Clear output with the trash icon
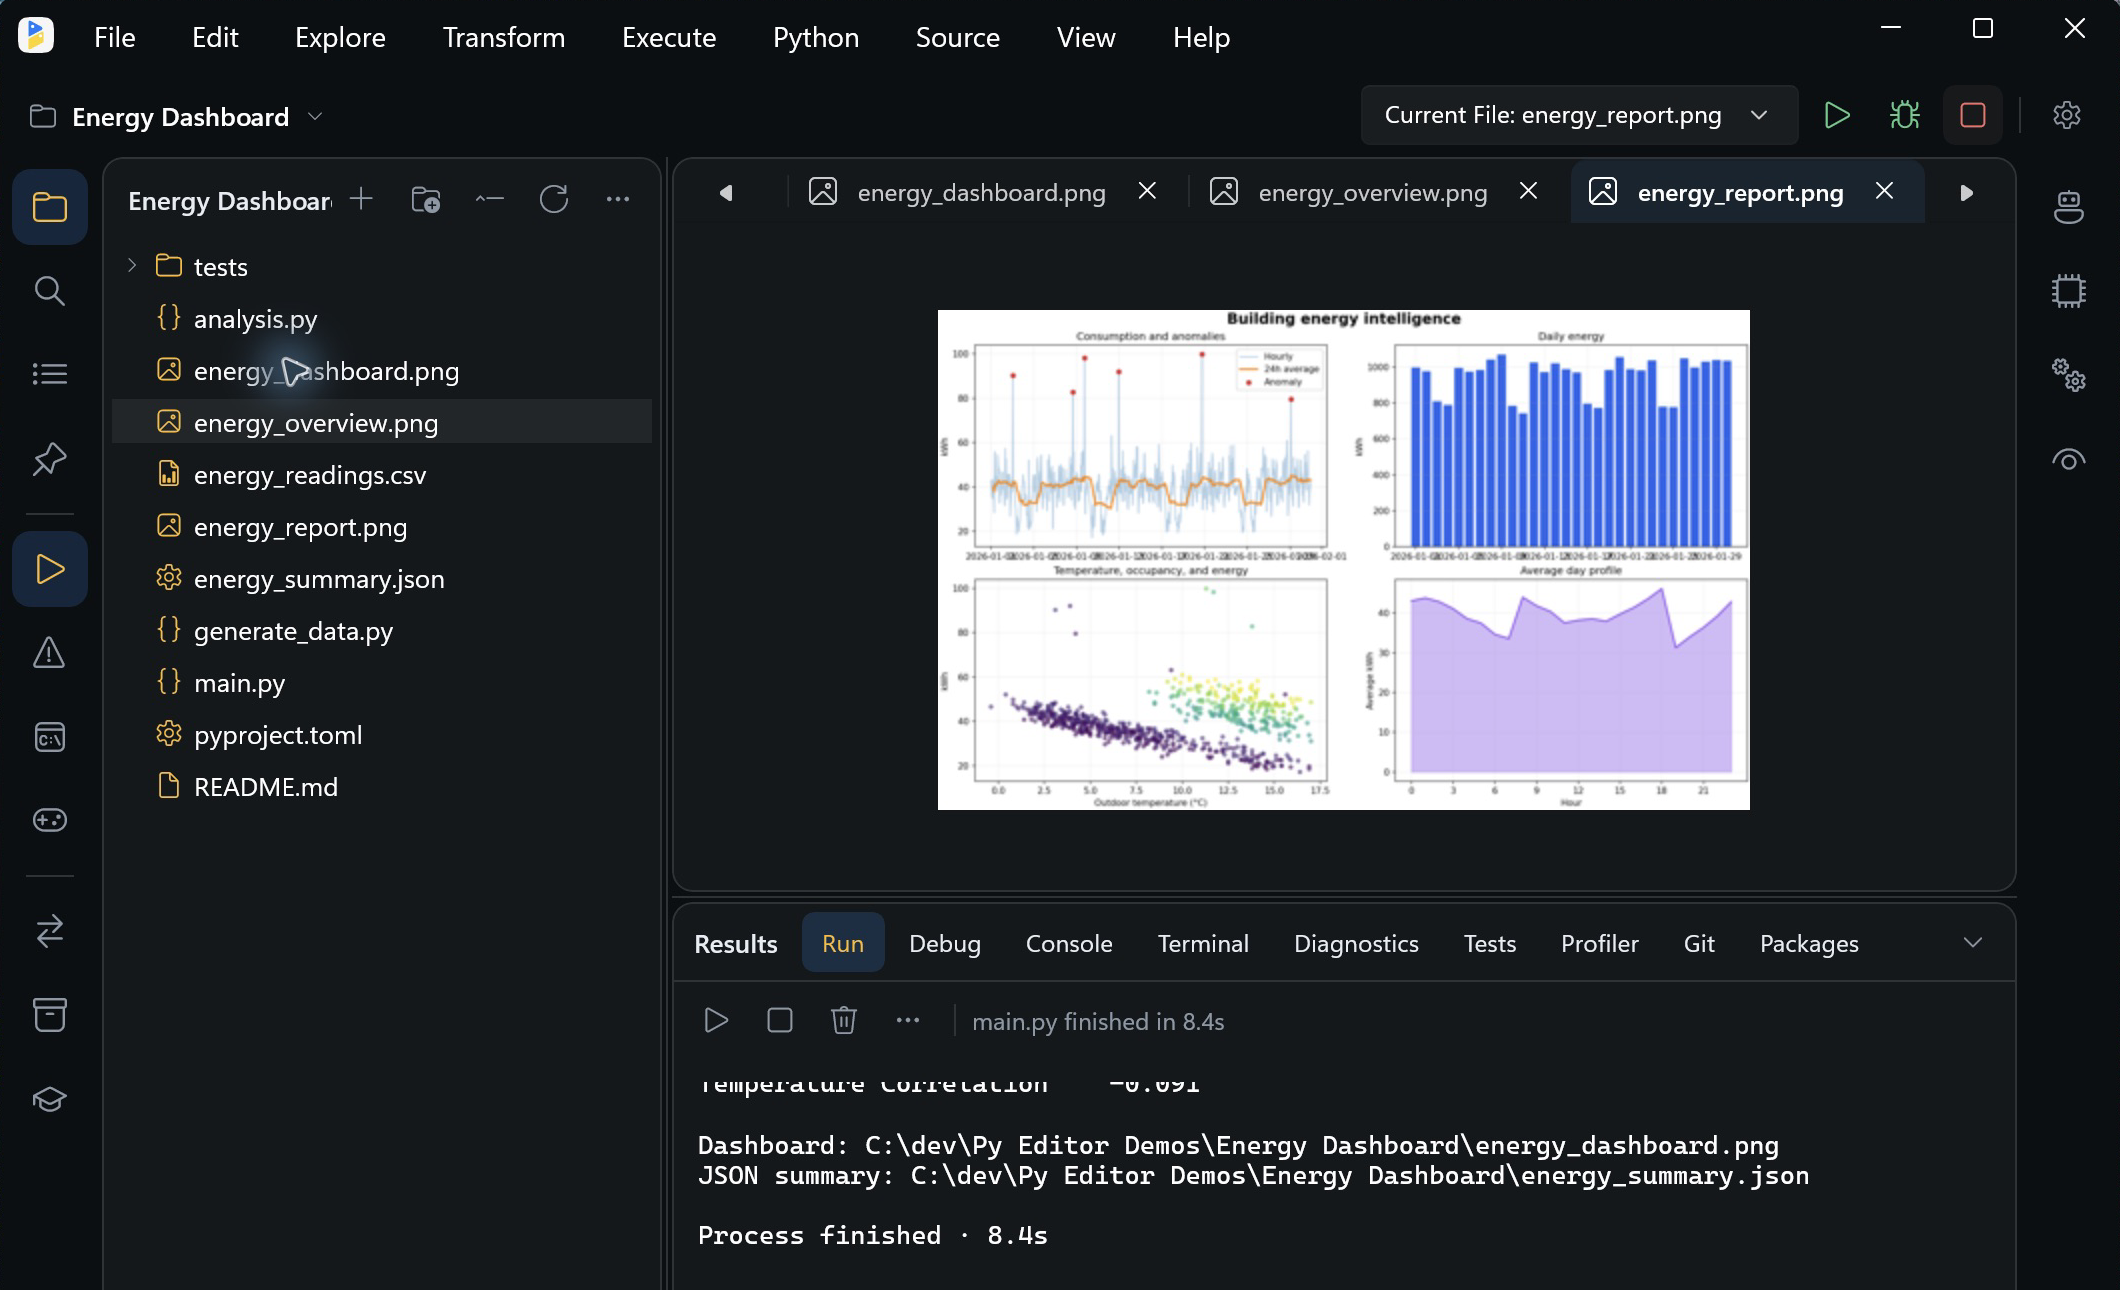2120x1290 pixels. pos(844,1020)
